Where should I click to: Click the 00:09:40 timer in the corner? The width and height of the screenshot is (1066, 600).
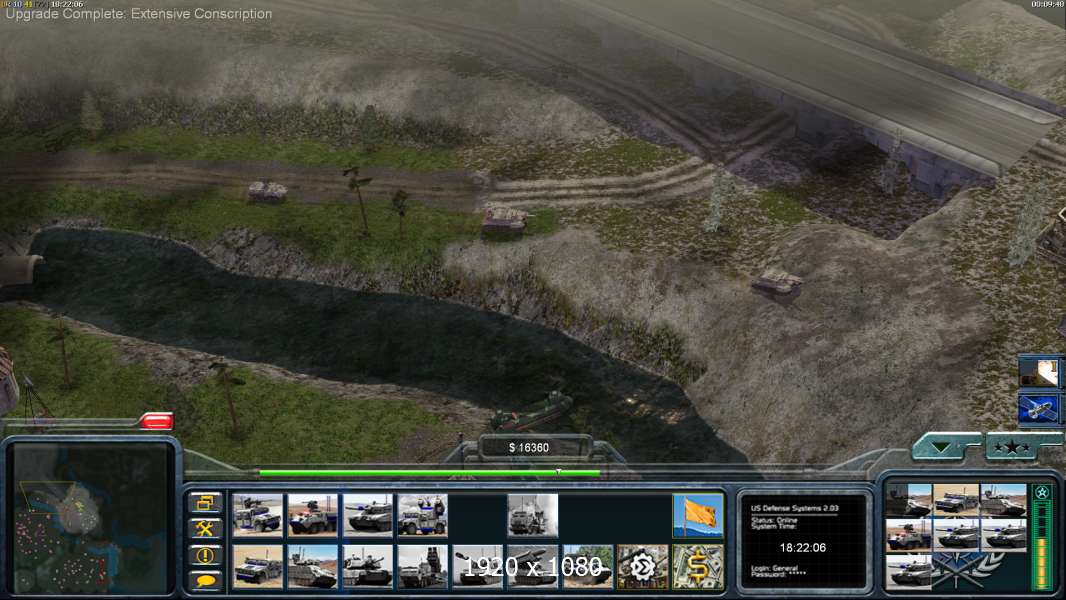point(1048,4)
